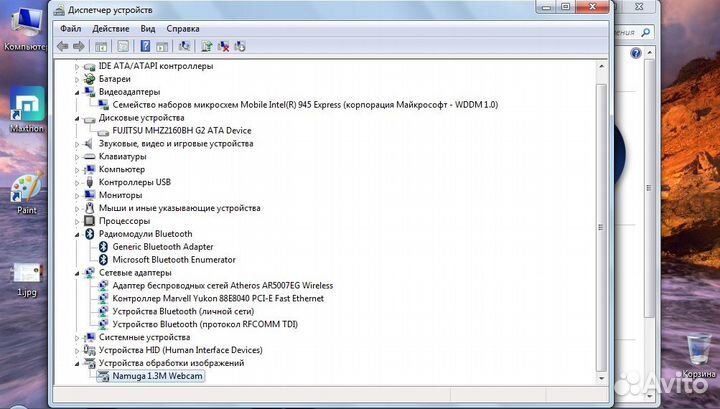Open the Корзина recycle bin
720x409 pixels.
coord(698,356)
